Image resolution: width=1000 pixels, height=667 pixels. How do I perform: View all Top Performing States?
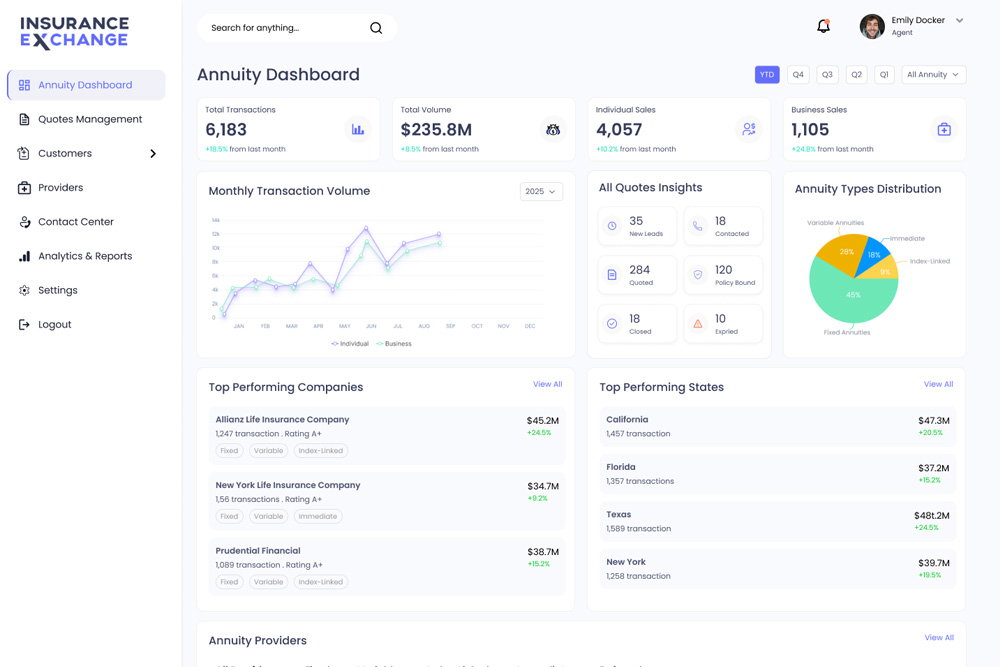(x=938, y=384)
